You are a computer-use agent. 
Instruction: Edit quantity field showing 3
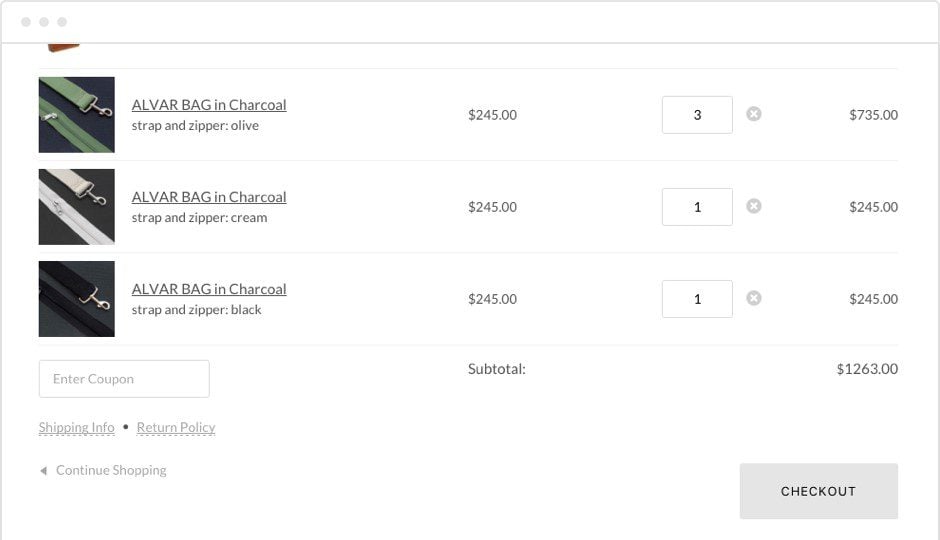[697, 115]
